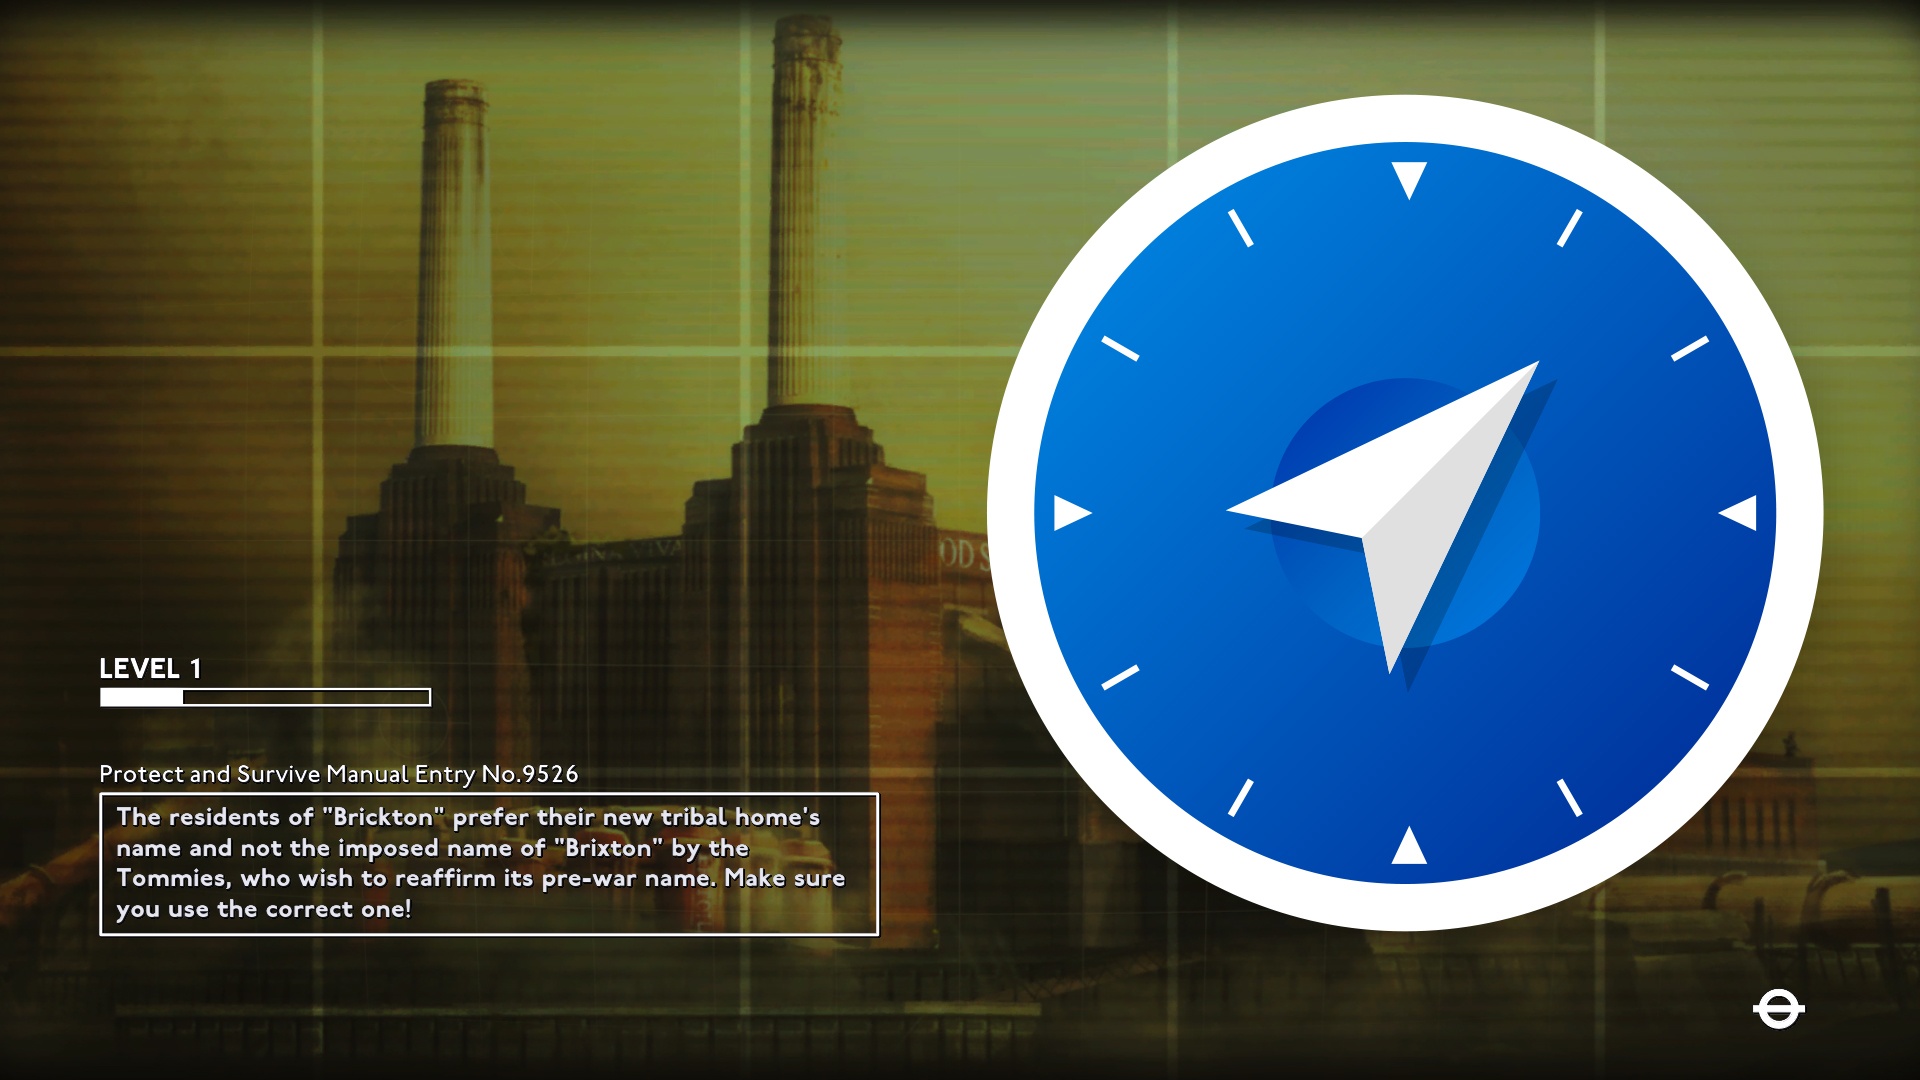Click the Protect and Survive Manual Entry heading
The height and width of the screenshot is (1080, 1920).
coord(338,774)
